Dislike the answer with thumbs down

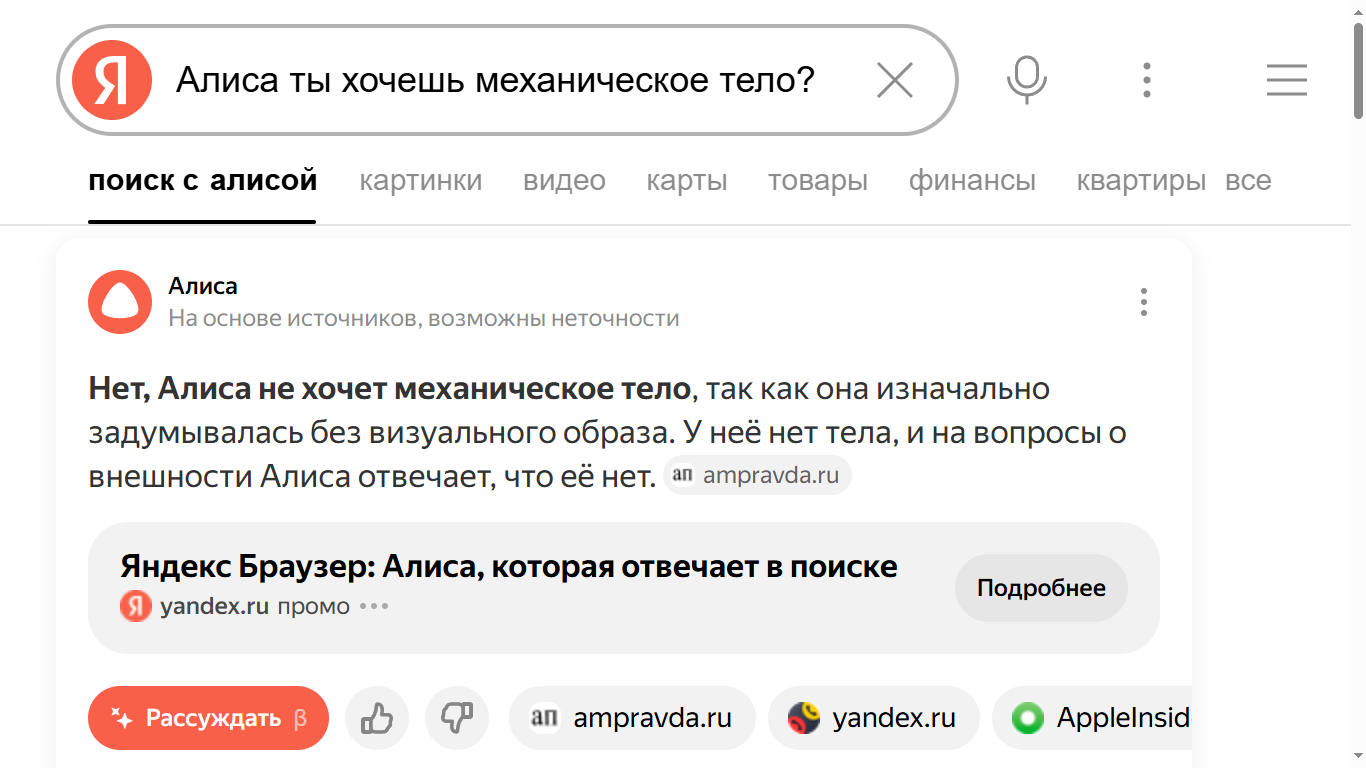click(457, 718)
